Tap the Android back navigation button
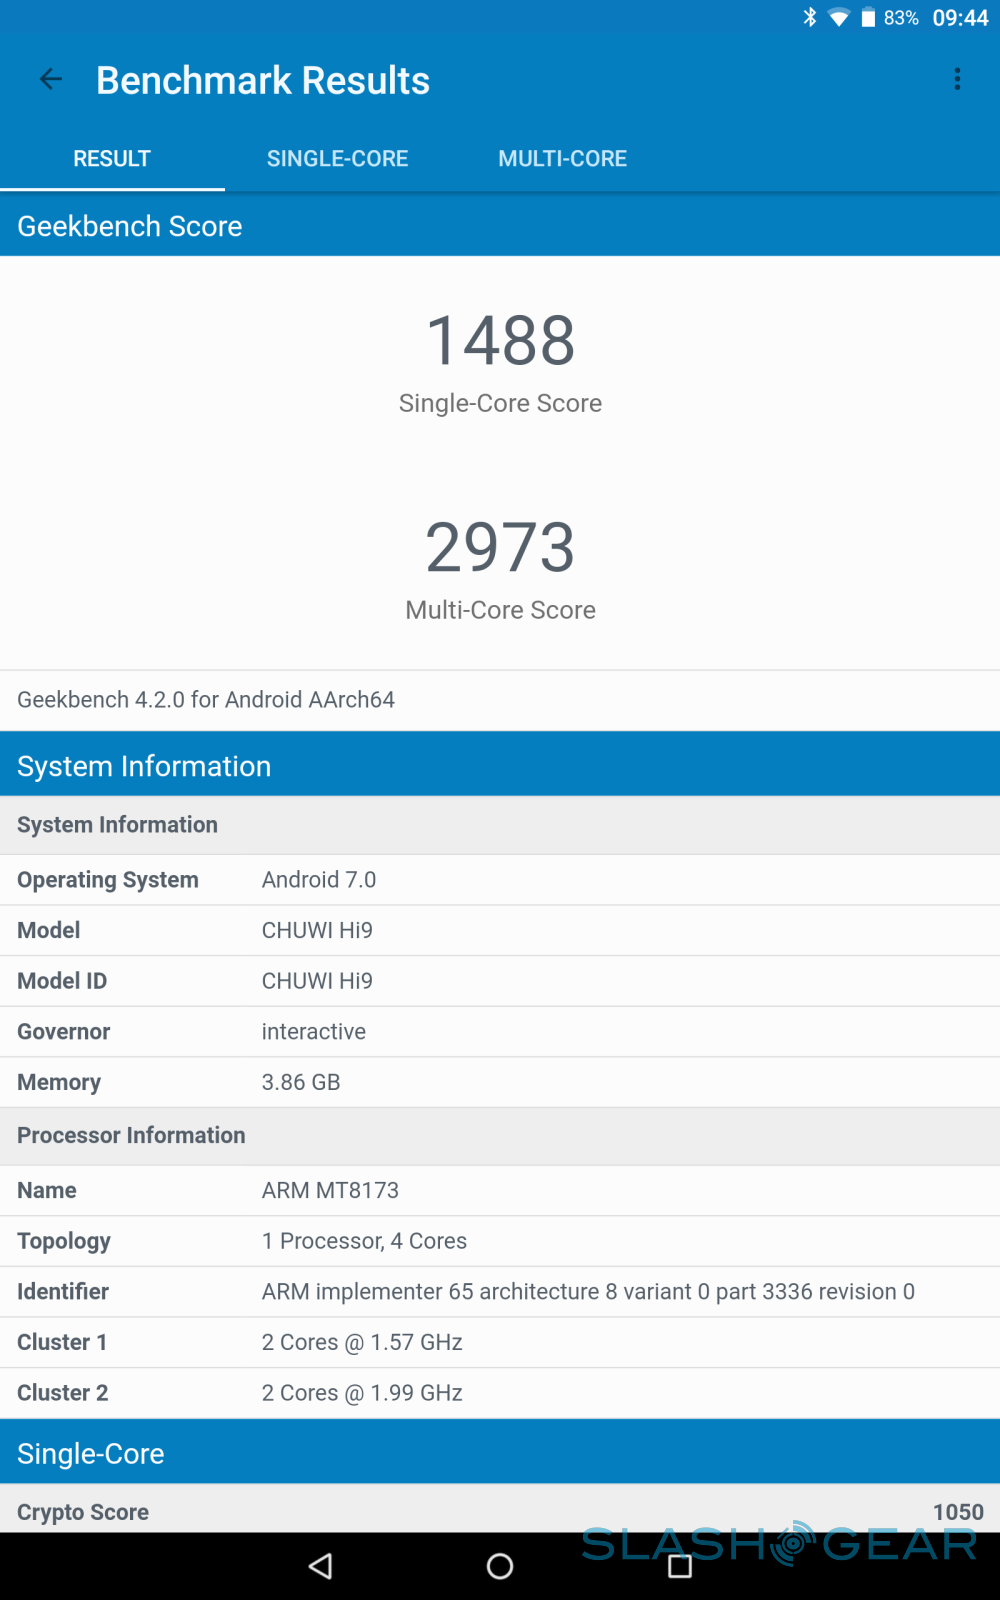This screenshot has height=1600, width=1000. coord(321,1566)
